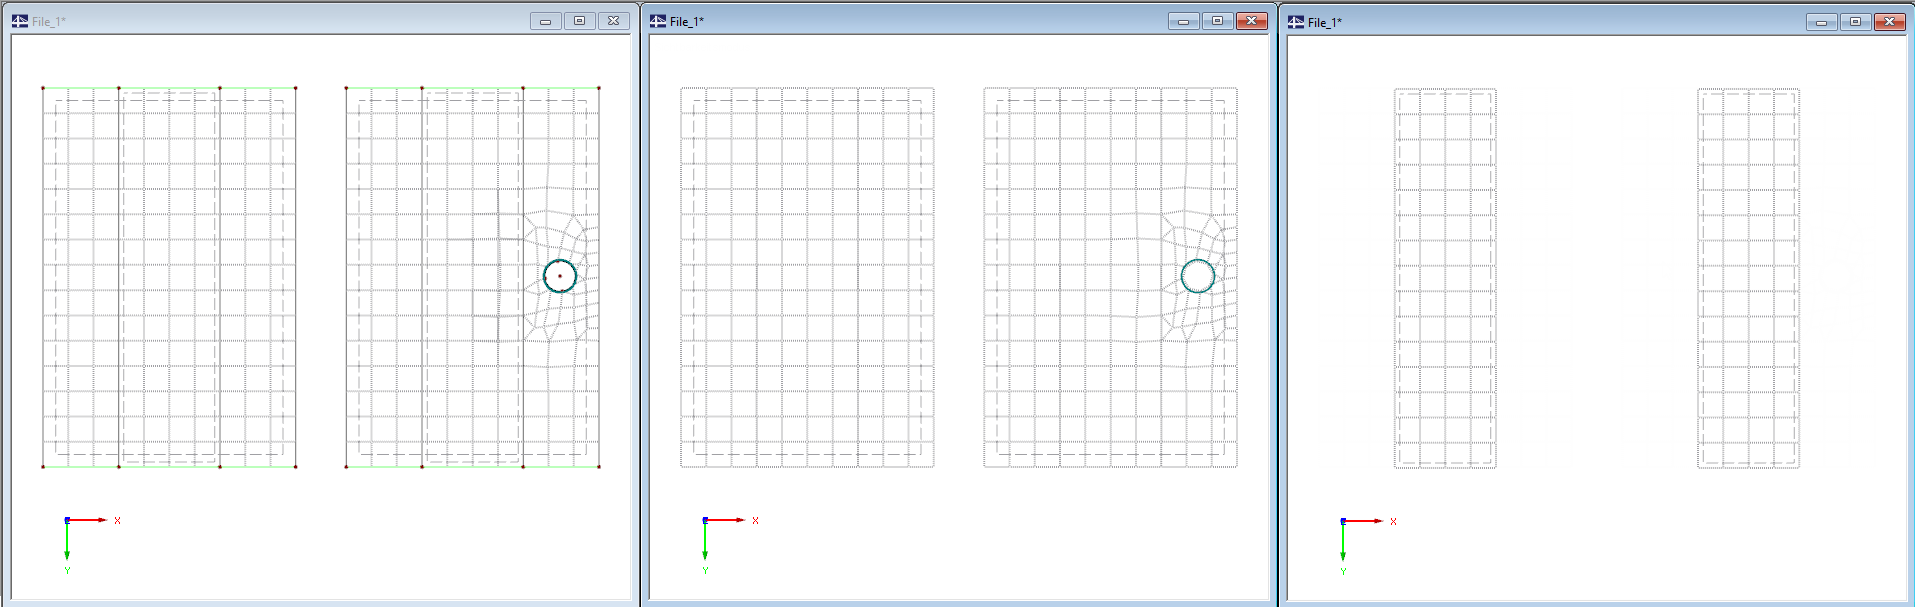This screenshot has height=607, width=1915.
Task: Open the app icon menu of middle window
Action: pyautogui.click(x=658, y=21)
